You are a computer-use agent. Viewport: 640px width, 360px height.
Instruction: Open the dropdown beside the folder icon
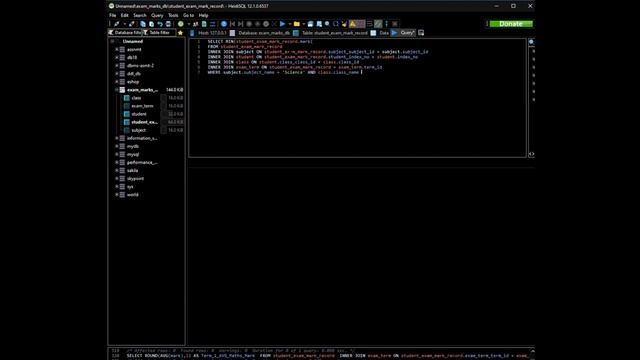(304, 24)
